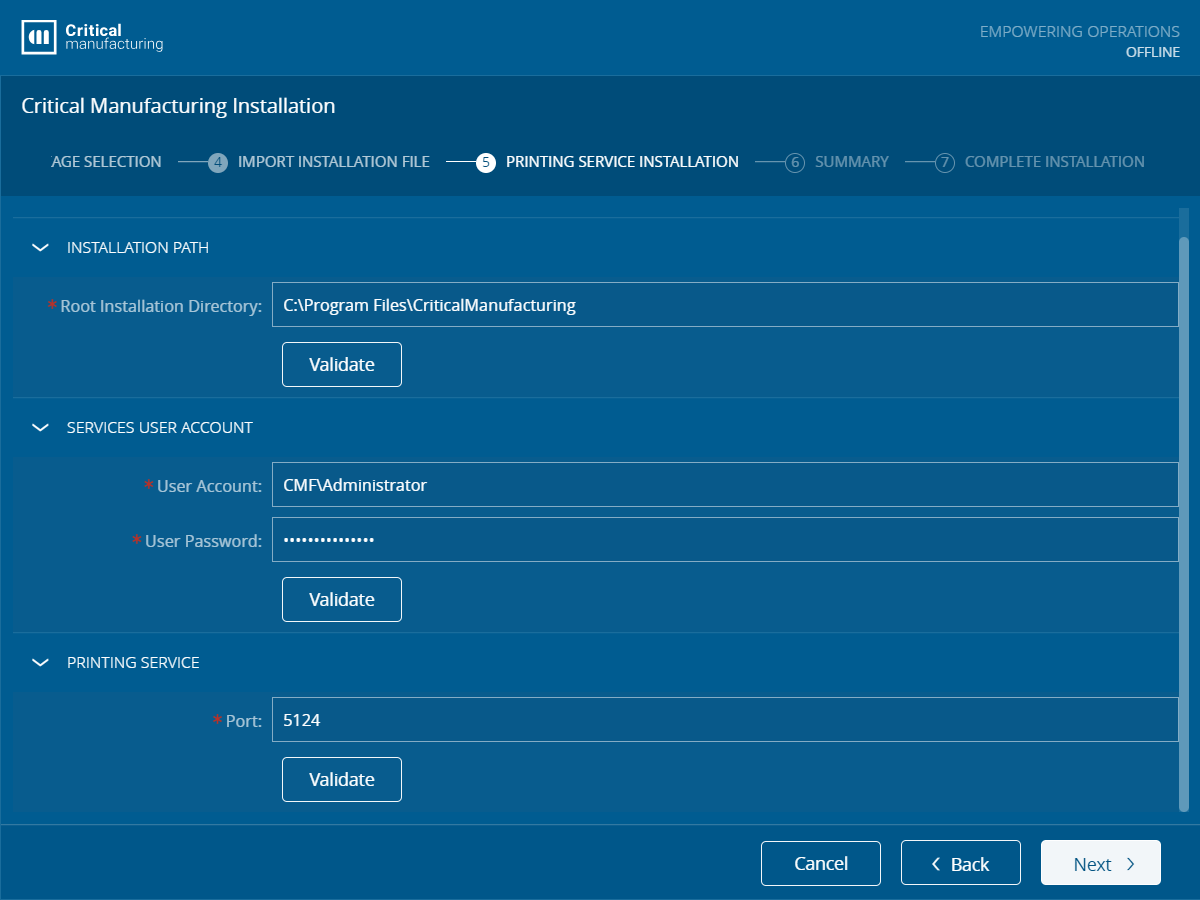The image size is (1200, 900).
Task: Validate the root installation directory
Action: [x=342, y=364]
